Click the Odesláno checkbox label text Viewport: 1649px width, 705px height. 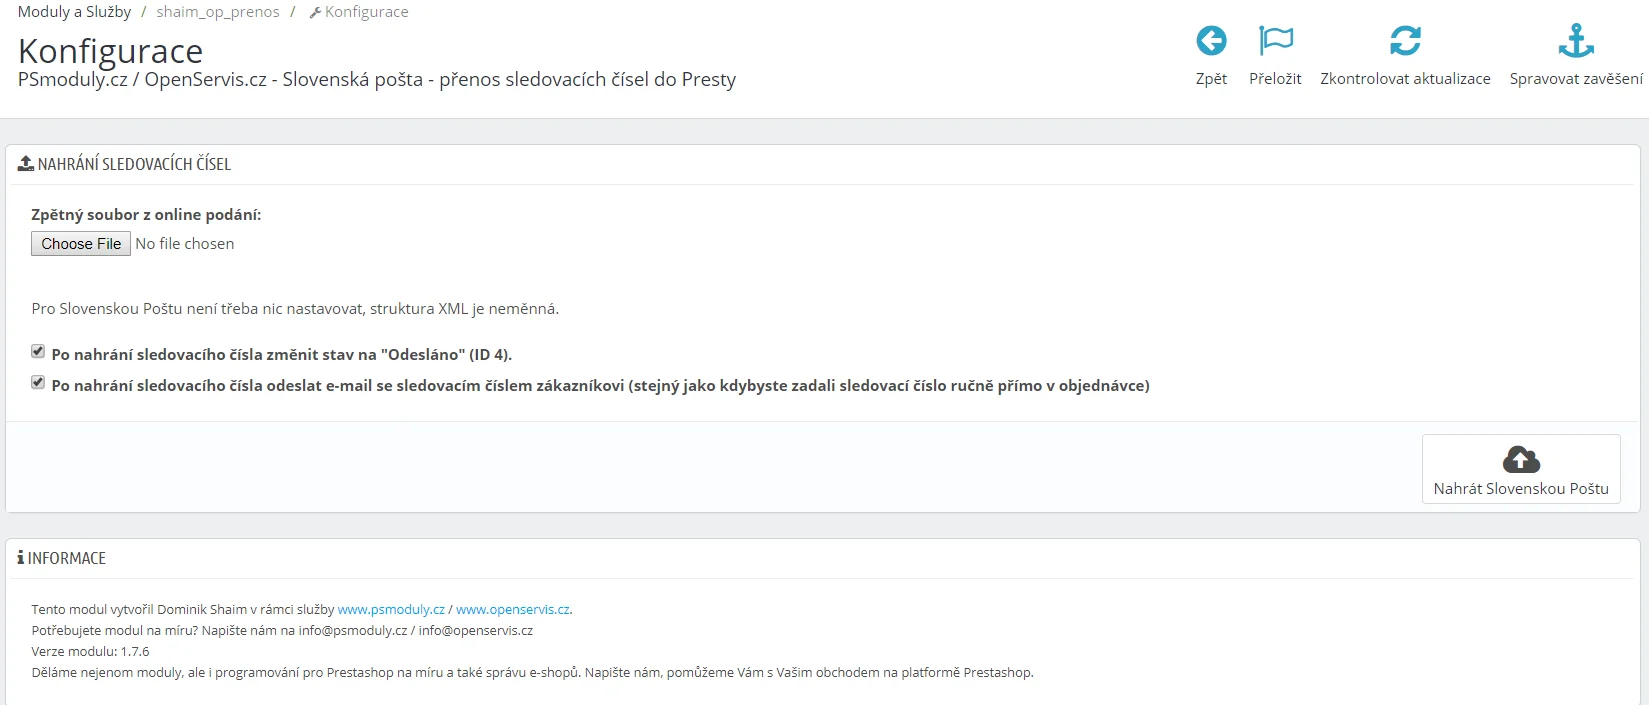(x=281, y=354)
